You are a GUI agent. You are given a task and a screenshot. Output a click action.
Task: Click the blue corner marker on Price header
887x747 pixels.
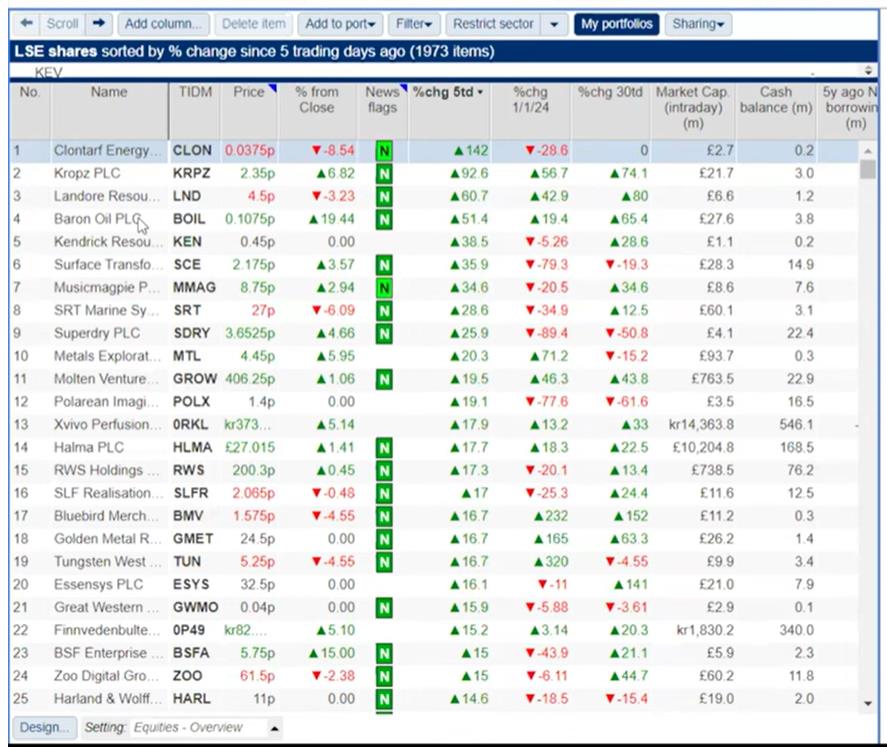click(x=273, y=88)
